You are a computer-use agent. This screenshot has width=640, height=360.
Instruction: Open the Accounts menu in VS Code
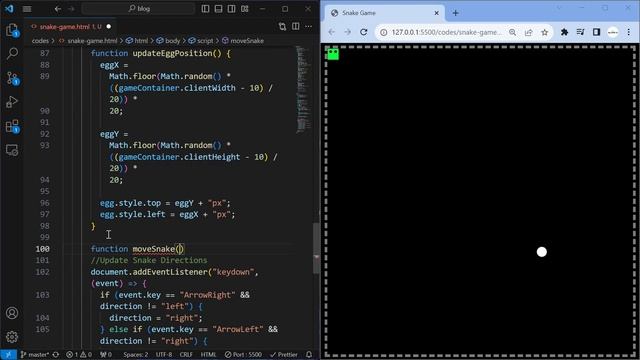click(12, 313)
